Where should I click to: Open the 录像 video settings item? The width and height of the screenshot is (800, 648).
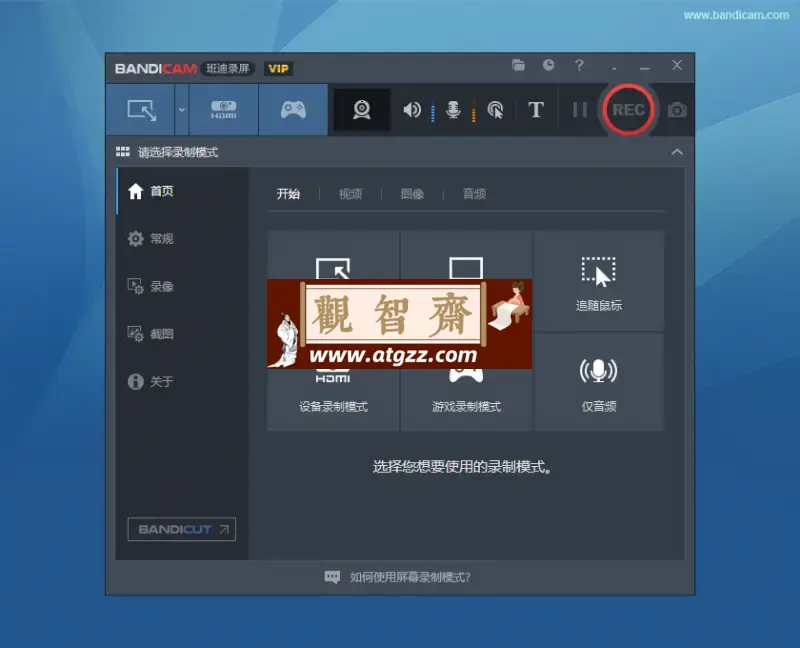tap(183, 286)
